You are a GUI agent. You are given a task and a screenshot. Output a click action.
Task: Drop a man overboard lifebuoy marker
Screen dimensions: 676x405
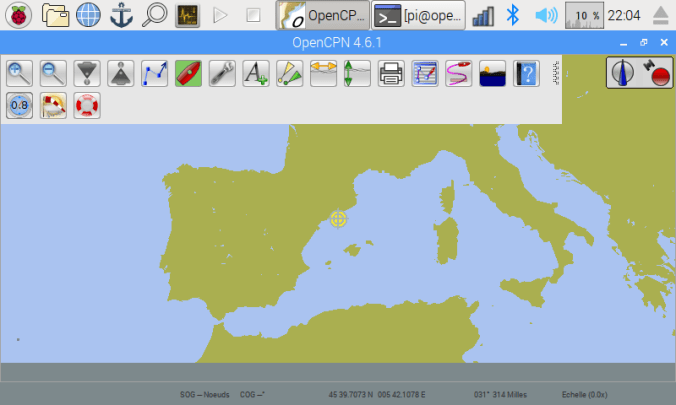coord(88,105)
